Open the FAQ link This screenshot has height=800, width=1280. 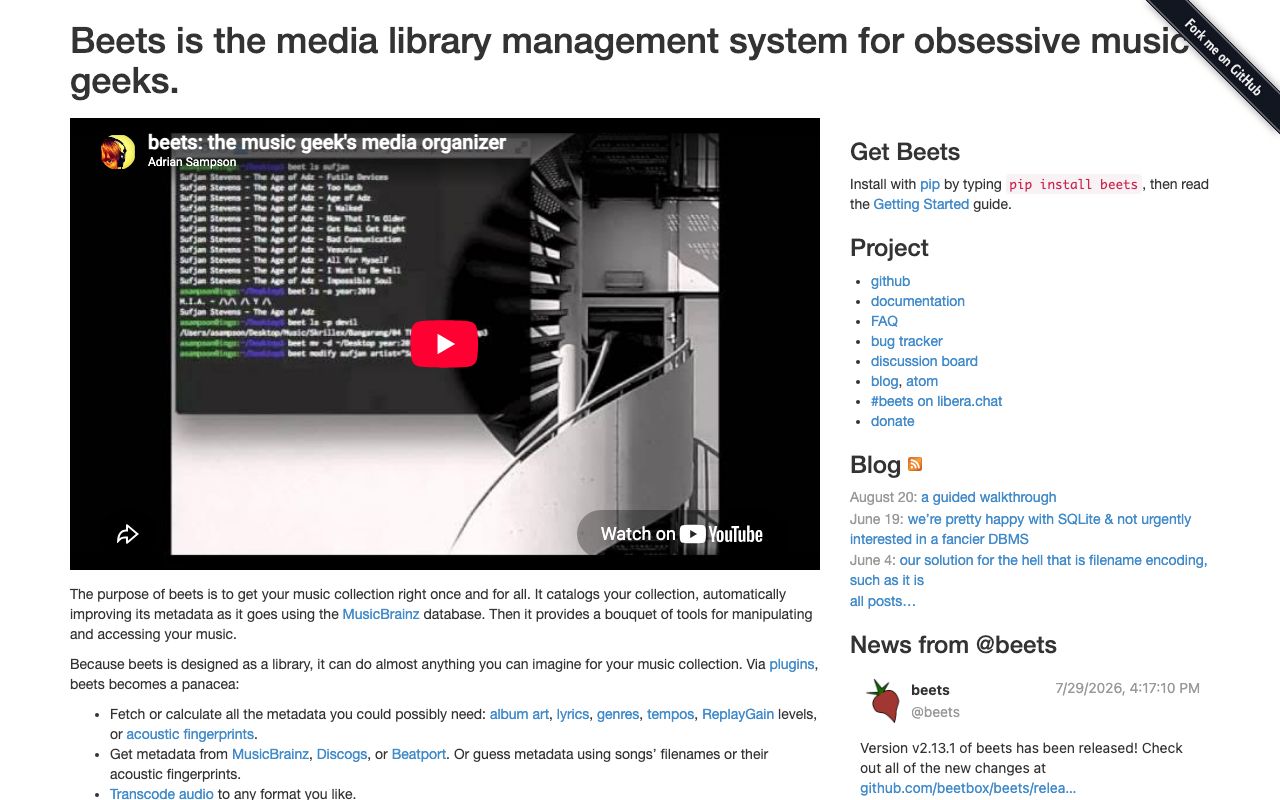(x=884, y=321)
